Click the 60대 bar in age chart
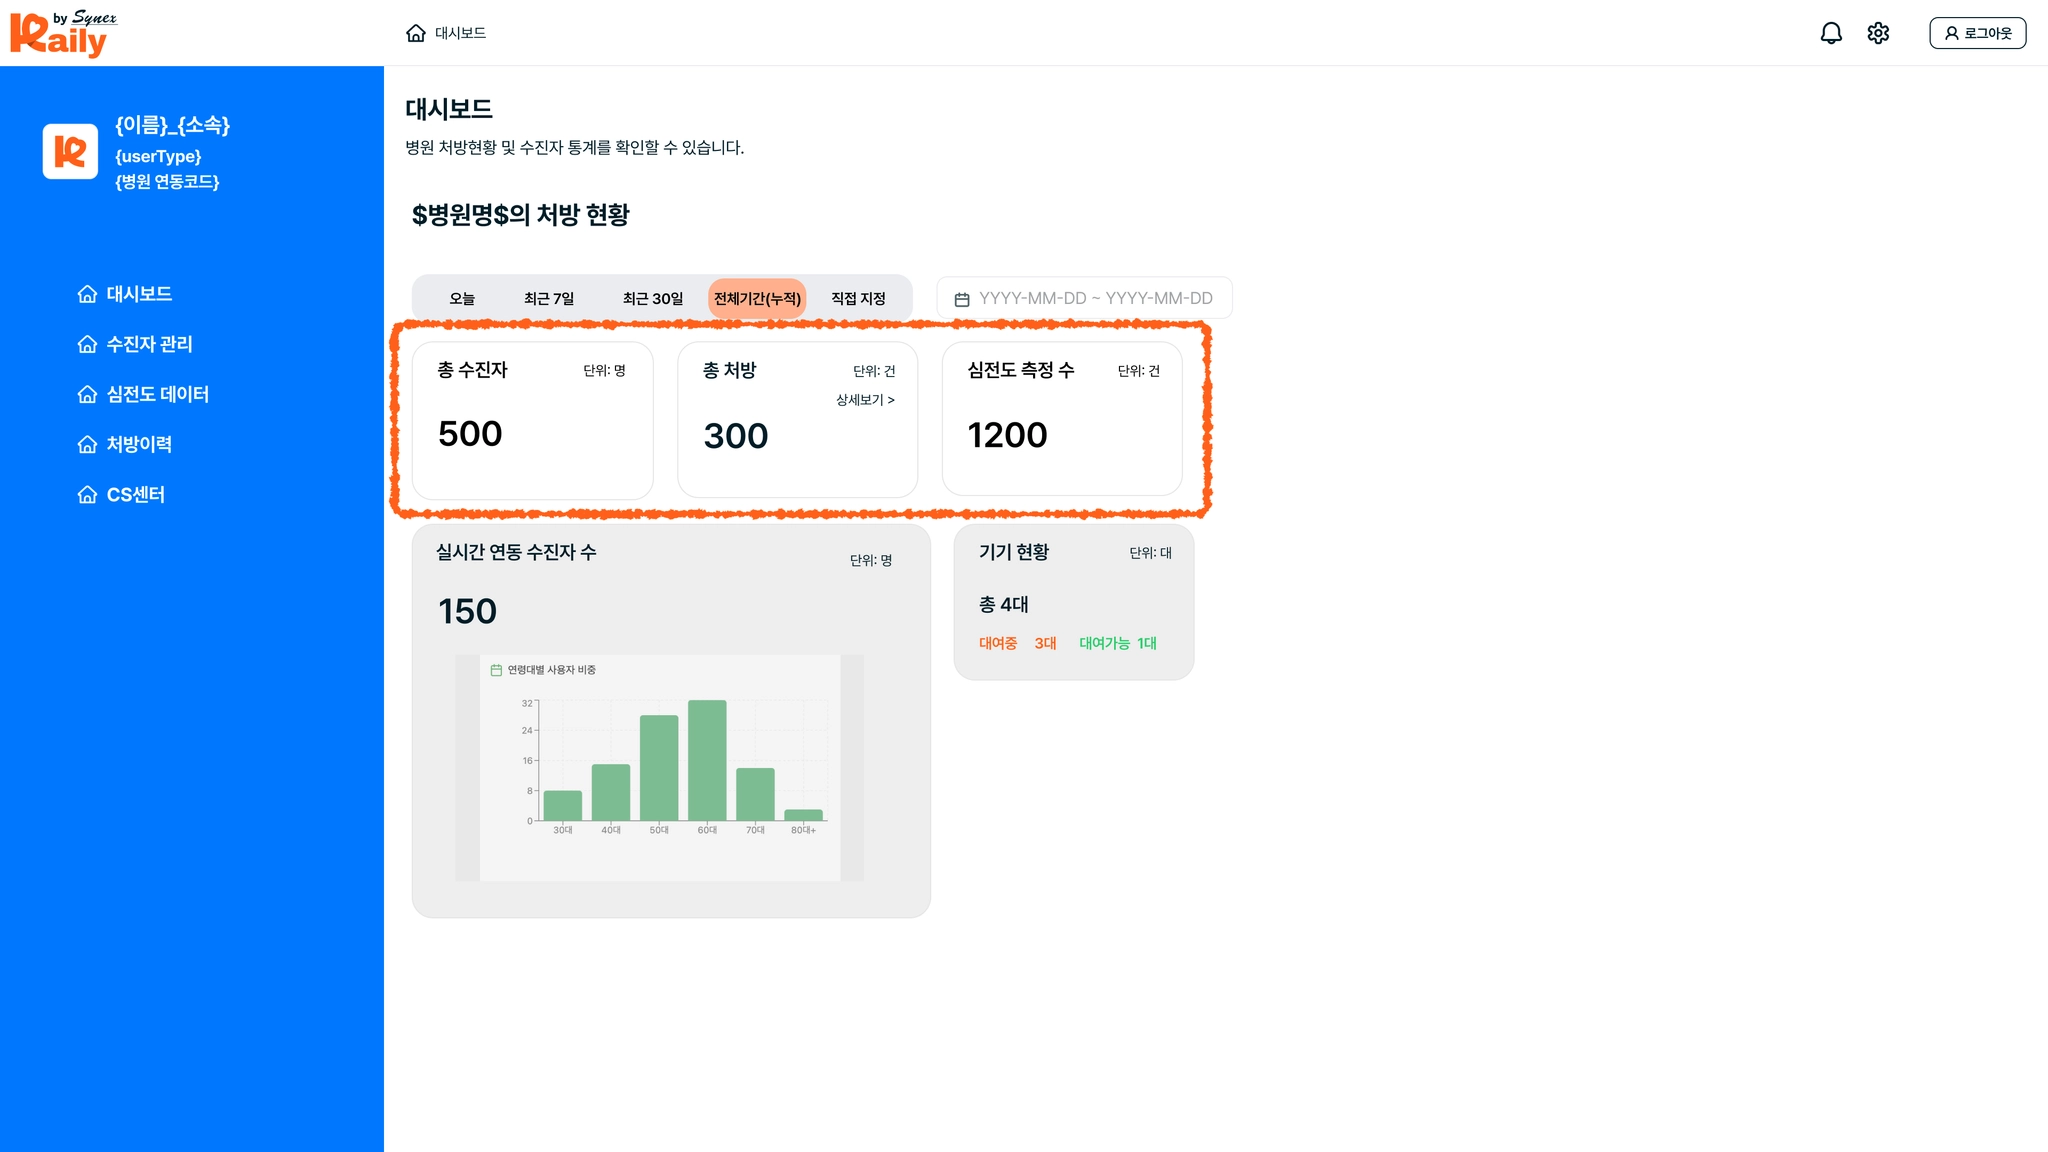The width and height of the screenshot is (2048, 1152). [x=707, y=760]
